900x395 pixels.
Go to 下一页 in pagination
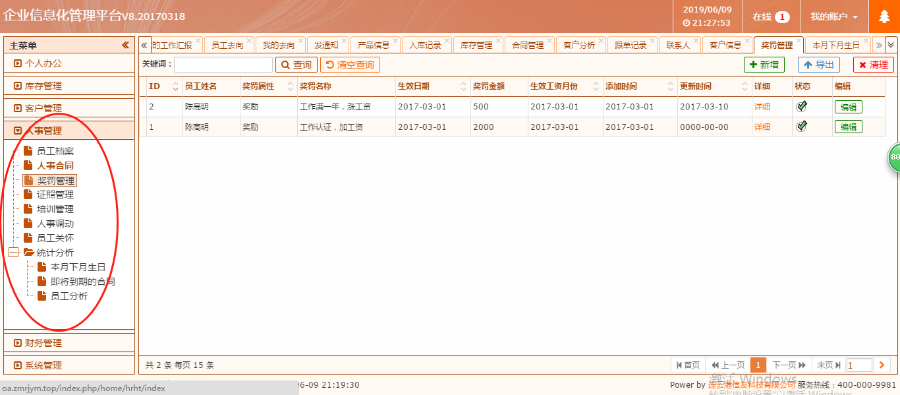789,365
